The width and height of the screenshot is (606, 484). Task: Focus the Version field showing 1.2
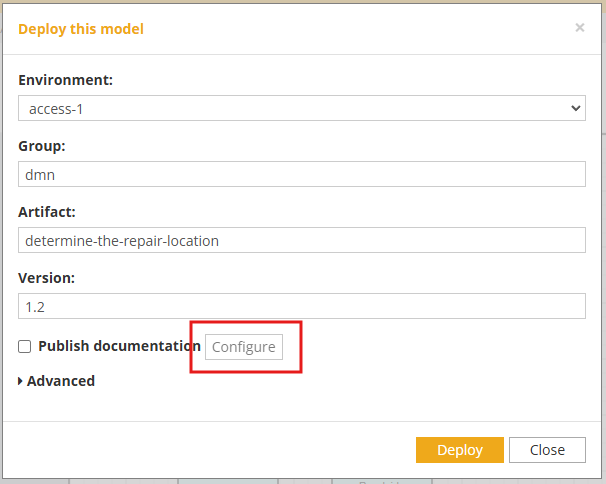[x=302, y=306]
